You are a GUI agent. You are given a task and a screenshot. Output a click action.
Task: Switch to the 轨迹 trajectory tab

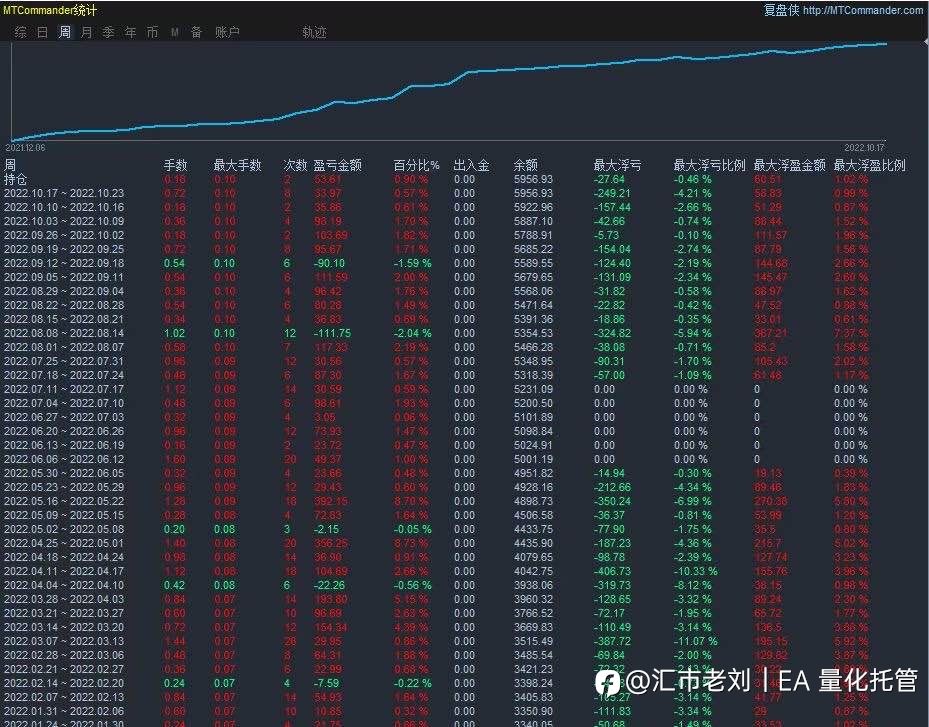[314, 32]
